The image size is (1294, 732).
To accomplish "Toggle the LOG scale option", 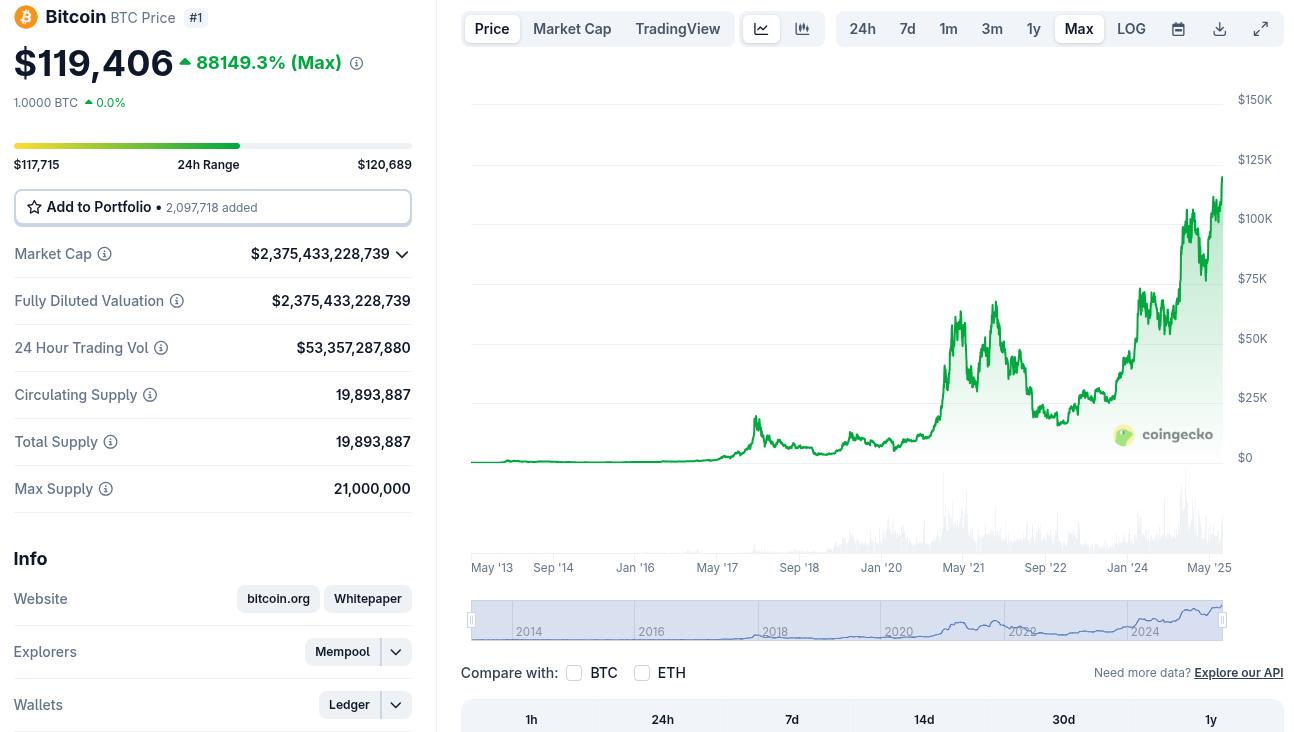I will pyautogui.click(x=1131, y=29).
